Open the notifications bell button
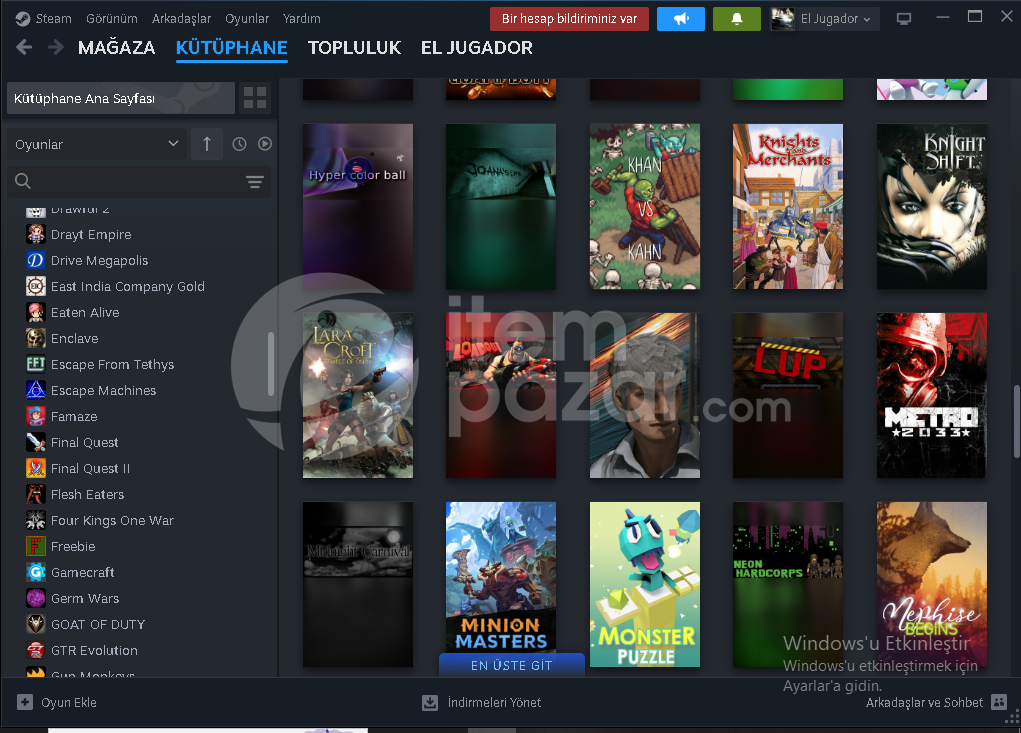The image size is (1021, 733). click(x=736, y=19)
